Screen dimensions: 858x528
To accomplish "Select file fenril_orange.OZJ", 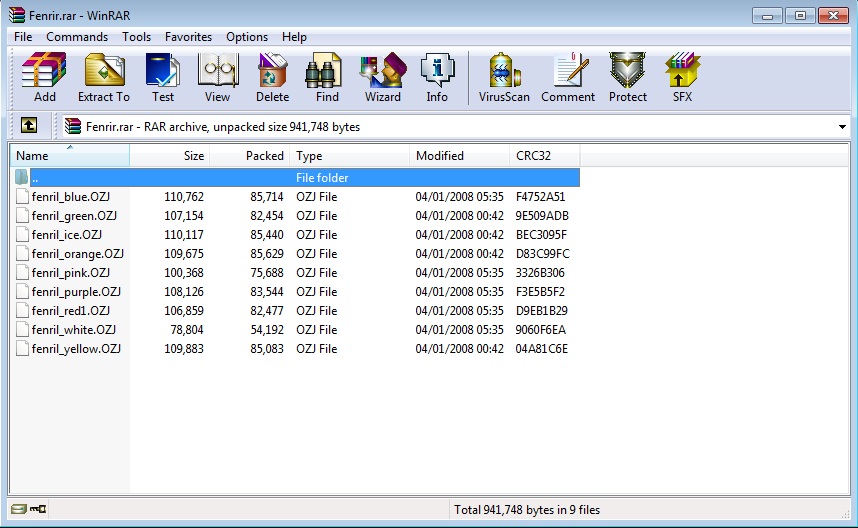I will pyautogui.click(x=78, y=254).
